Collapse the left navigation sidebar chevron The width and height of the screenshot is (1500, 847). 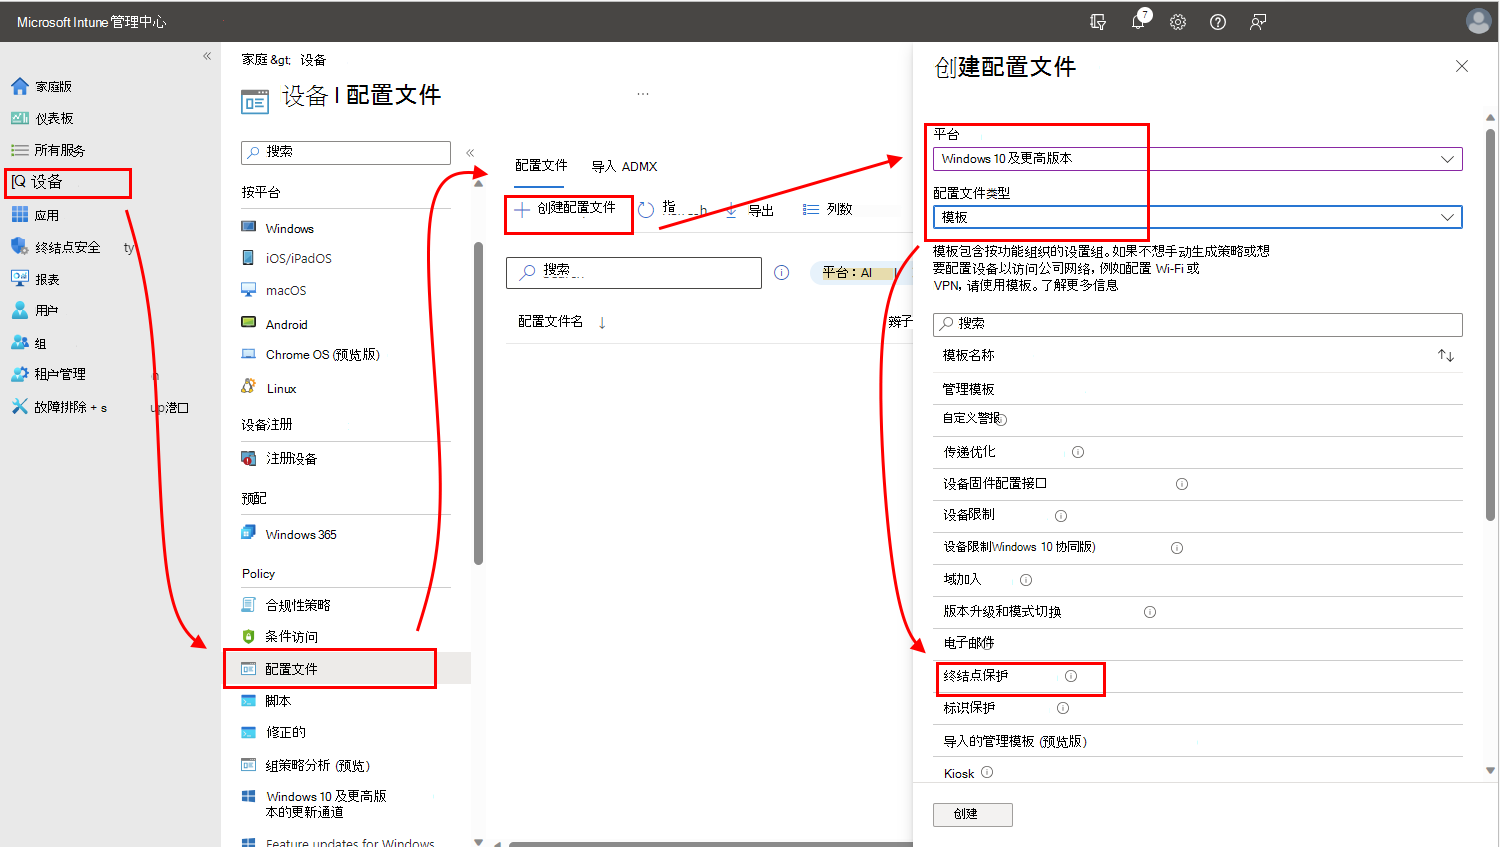[x=207, y=56]
